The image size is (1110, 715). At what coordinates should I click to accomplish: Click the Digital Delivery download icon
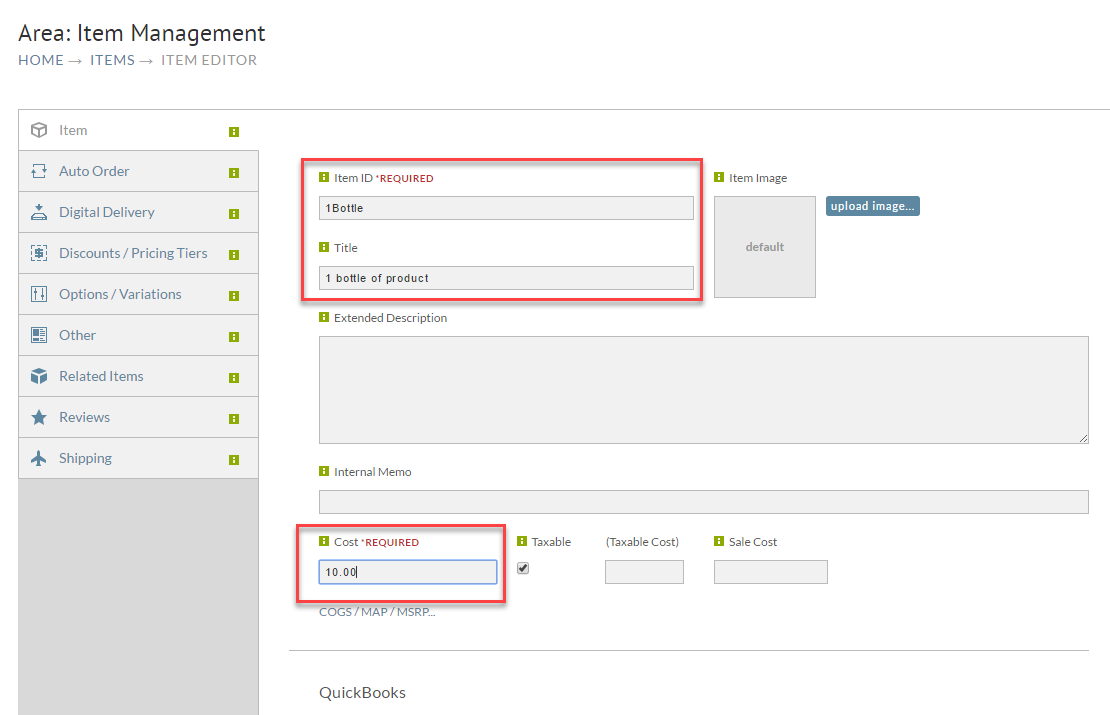(x=39, y=212)
